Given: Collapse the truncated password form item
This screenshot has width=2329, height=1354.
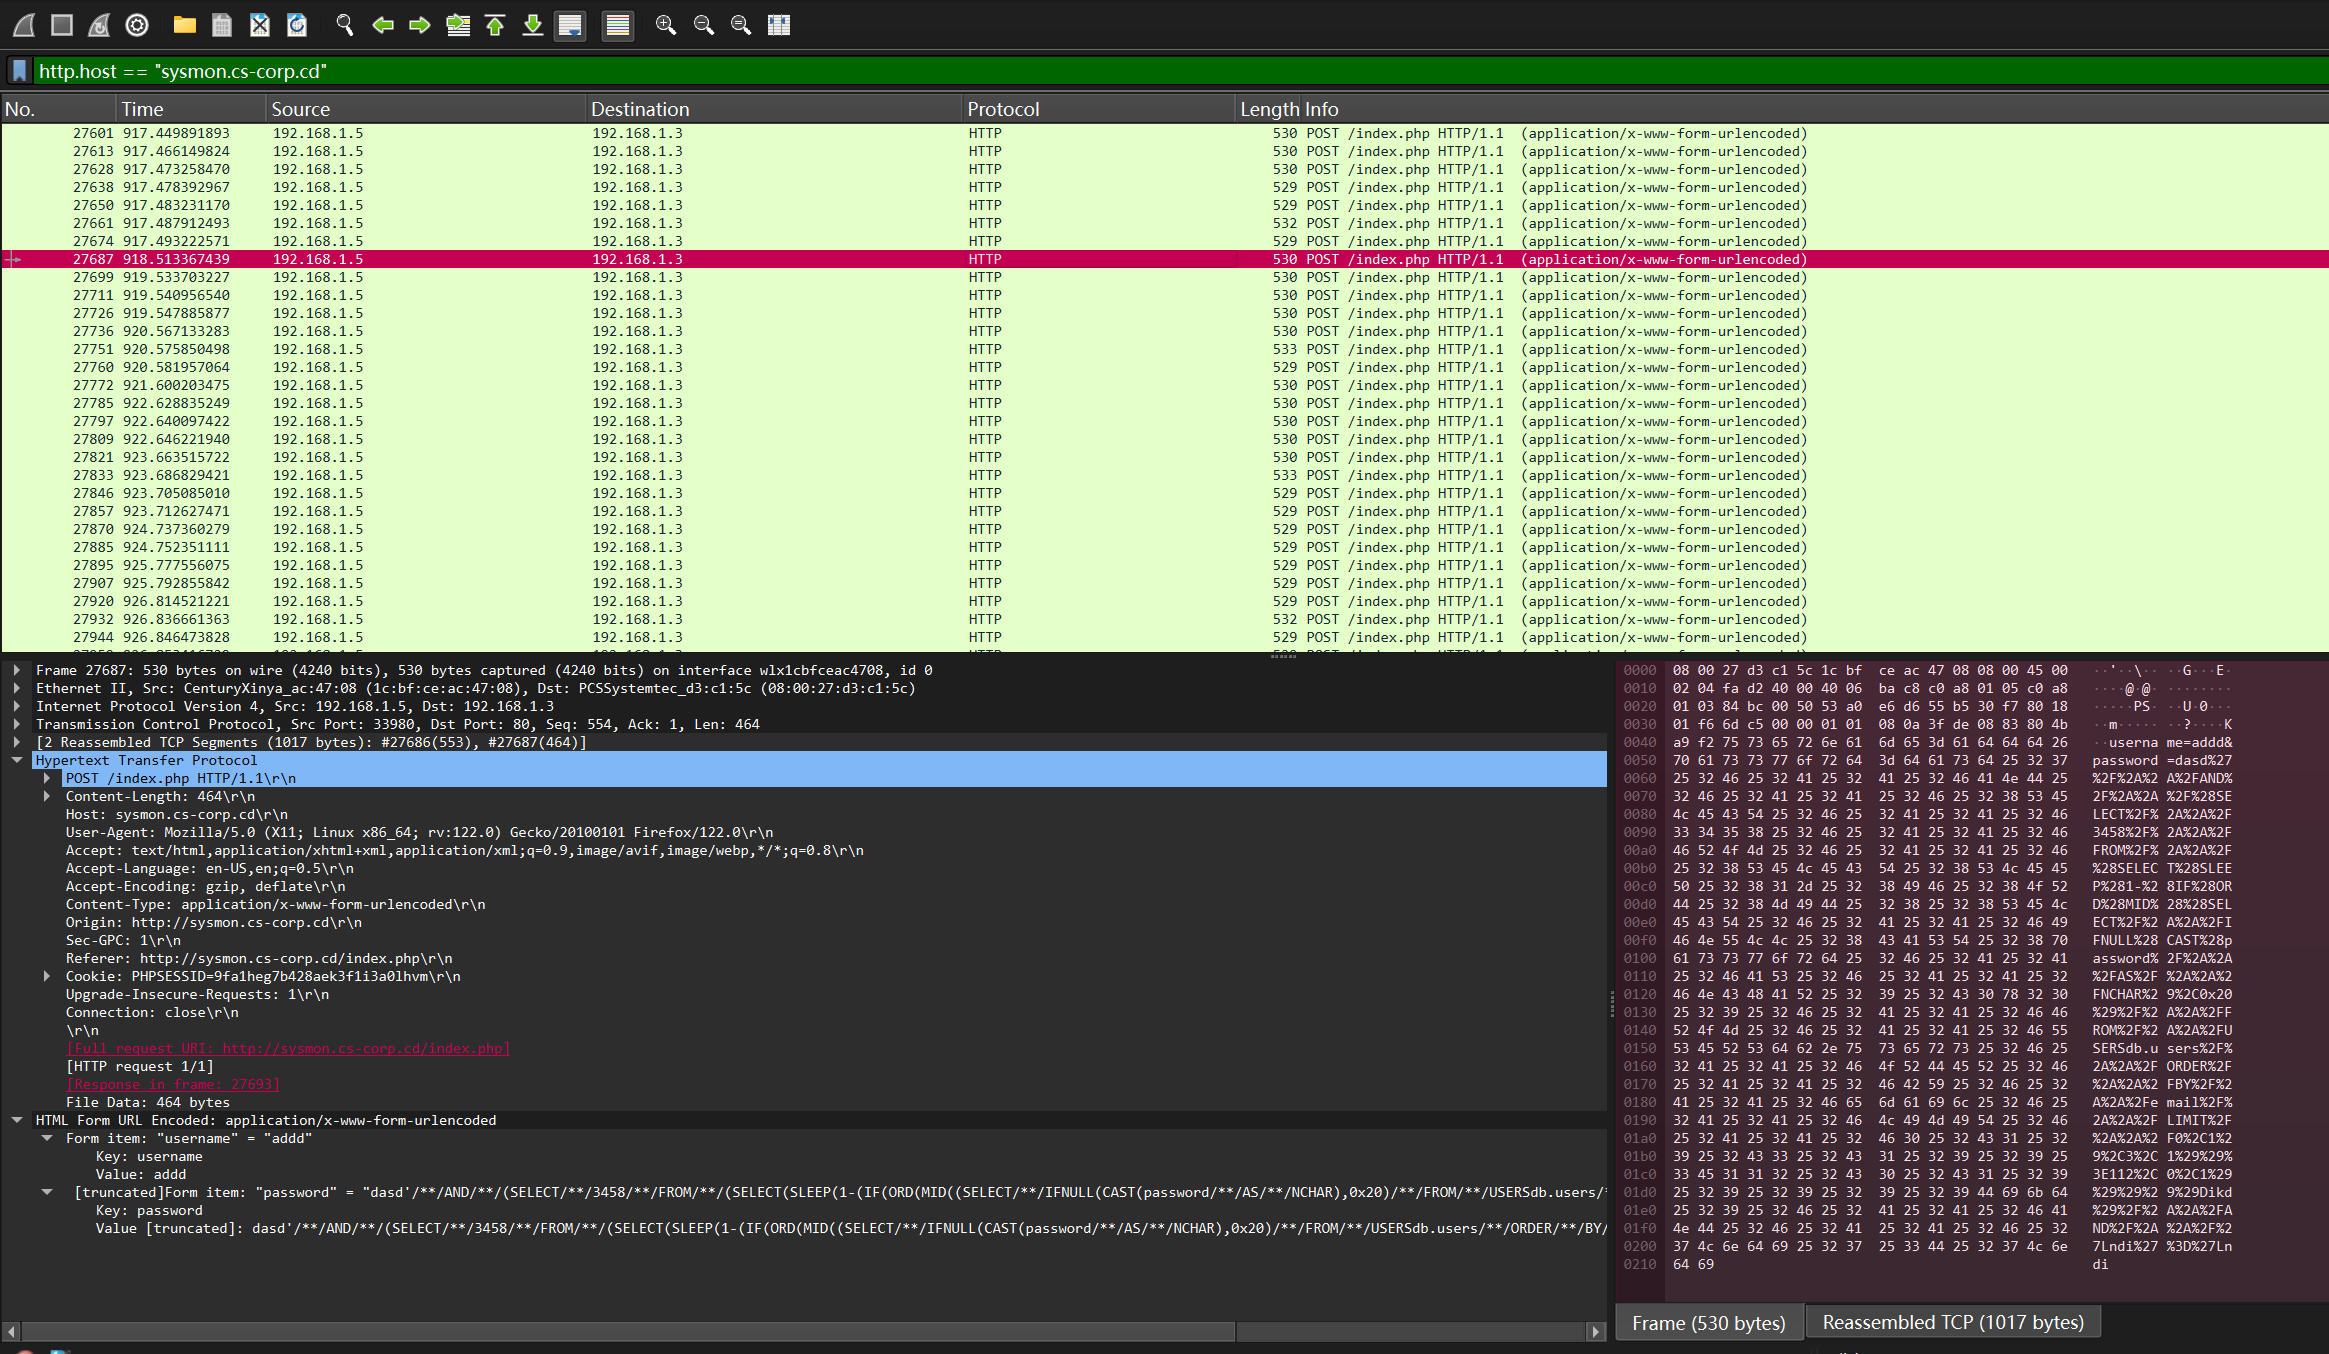Looking at the screenshot, I should (x=47, y=1192).
